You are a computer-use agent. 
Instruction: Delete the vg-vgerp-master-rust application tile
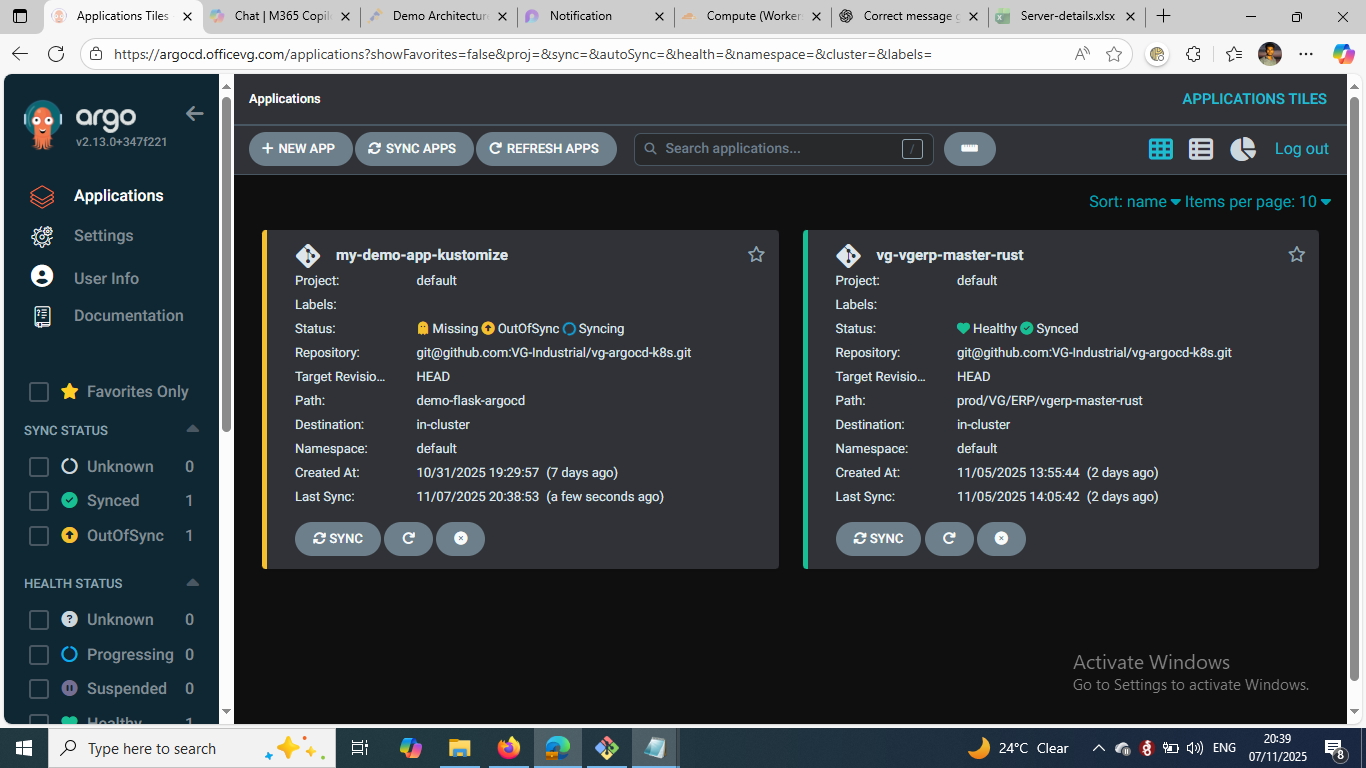point(1001,538)
